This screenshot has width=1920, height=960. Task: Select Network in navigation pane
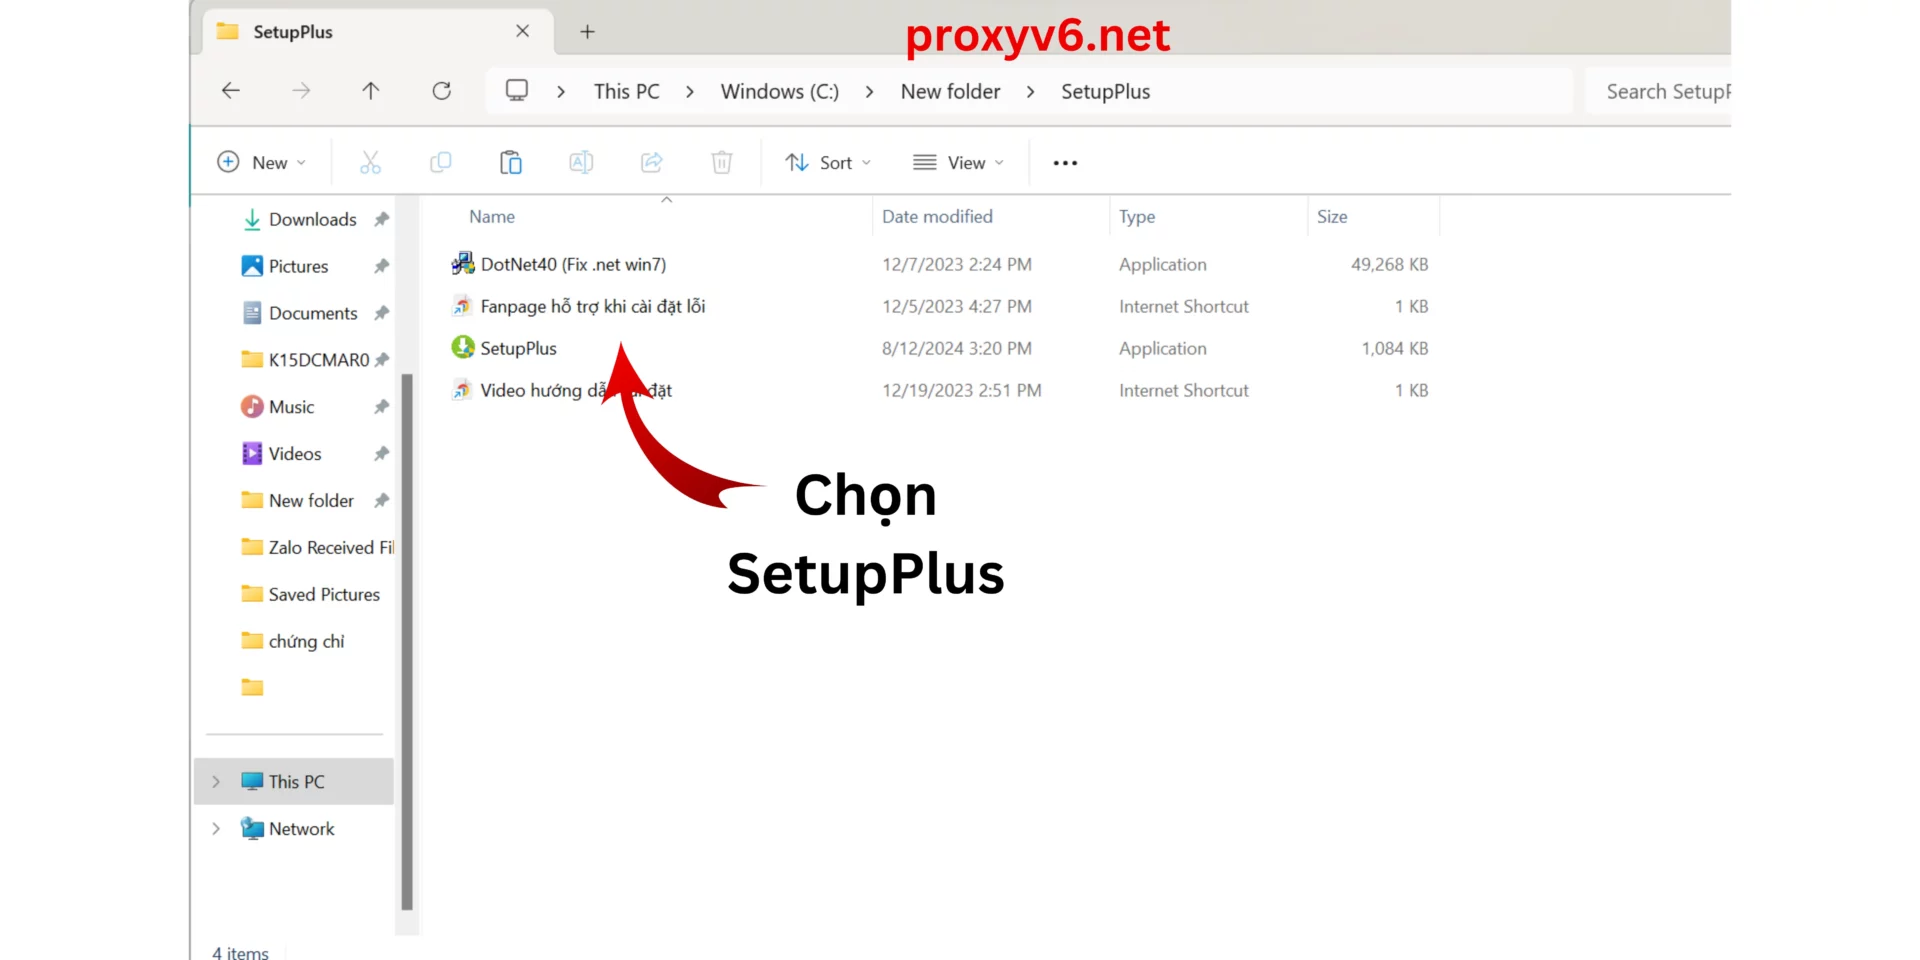(301, 828)
